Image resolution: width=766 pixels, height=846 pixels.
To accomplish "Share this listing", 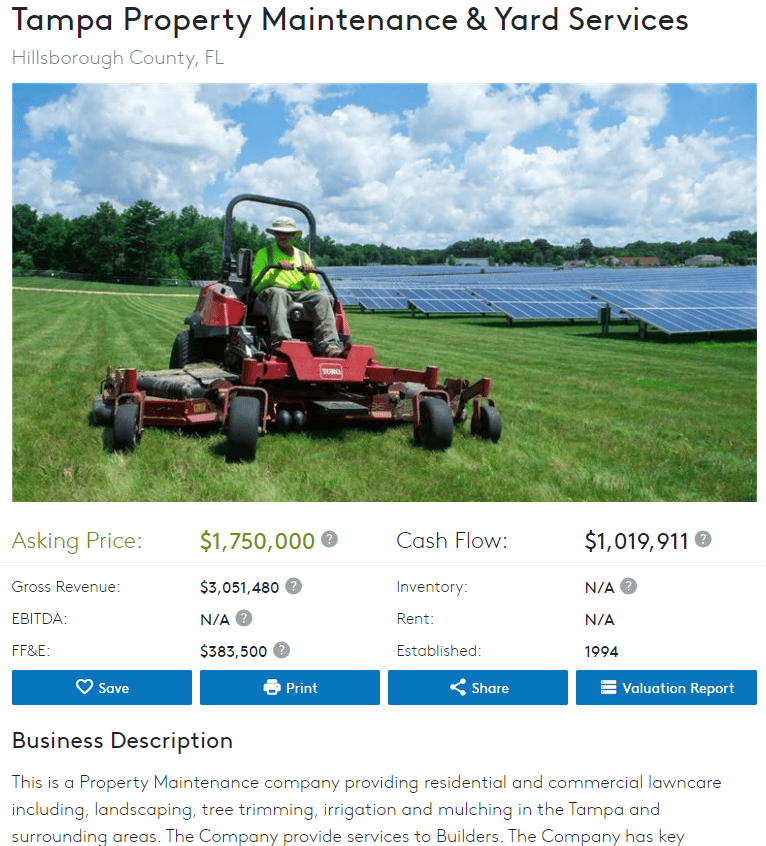I will point(478,687).
